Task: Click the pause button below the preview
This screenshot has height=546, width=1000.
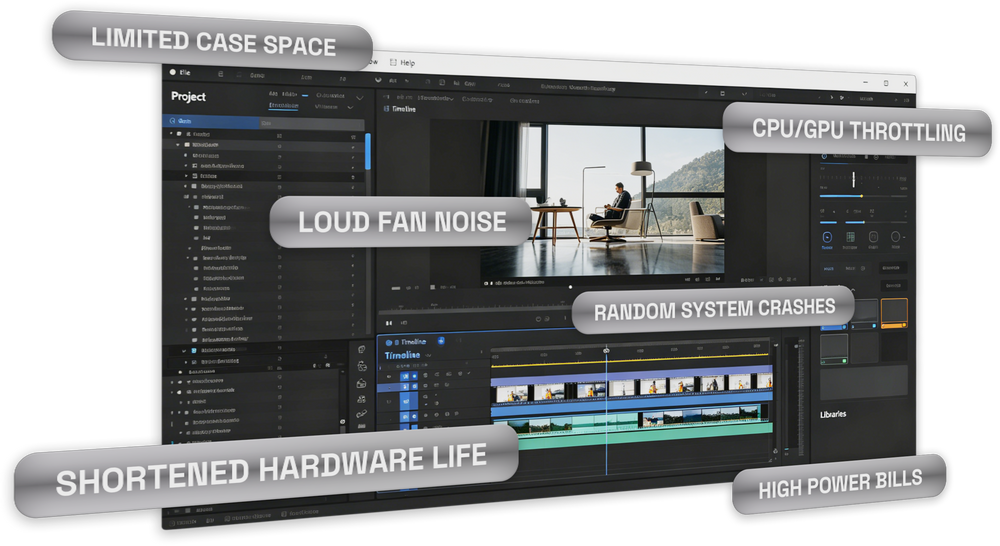Action: click(388, 323)
